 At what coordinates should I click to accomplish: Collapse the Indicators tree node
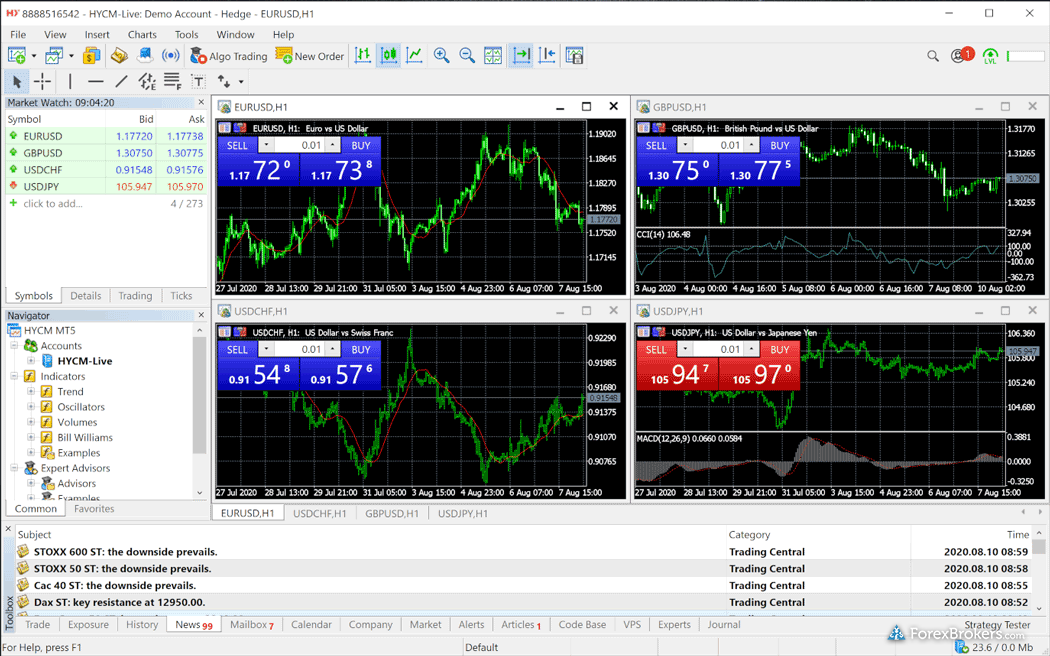pyautogui.click(x=14, y=376)
